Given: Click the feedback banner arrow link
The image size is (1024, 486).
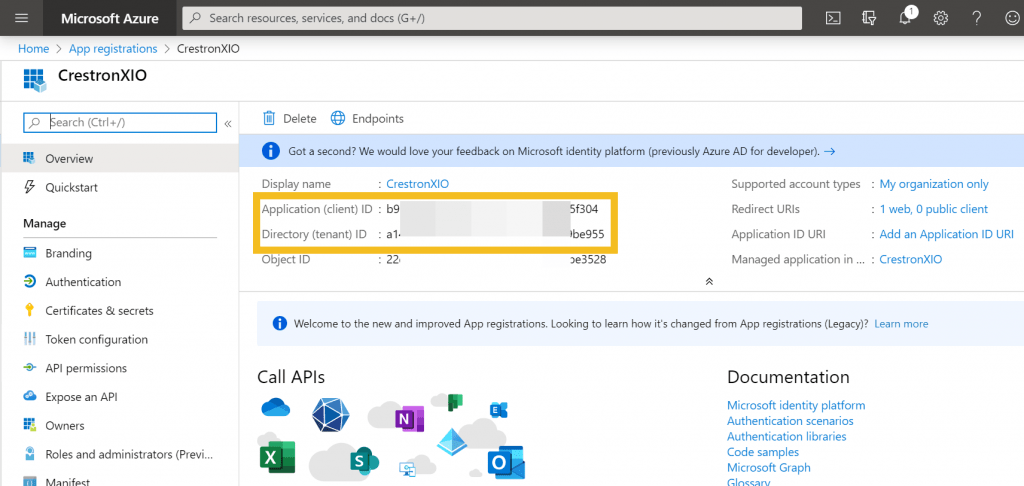Looking at the screenshot, I should coord(829,152).
